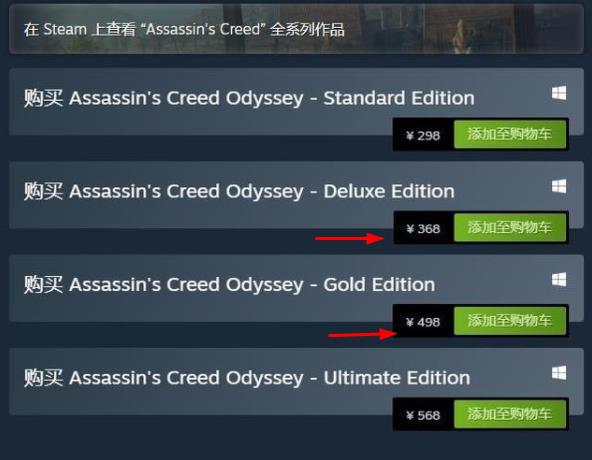
Task: Add Standard Edition to cart
Action: click(x=510, y=134)
